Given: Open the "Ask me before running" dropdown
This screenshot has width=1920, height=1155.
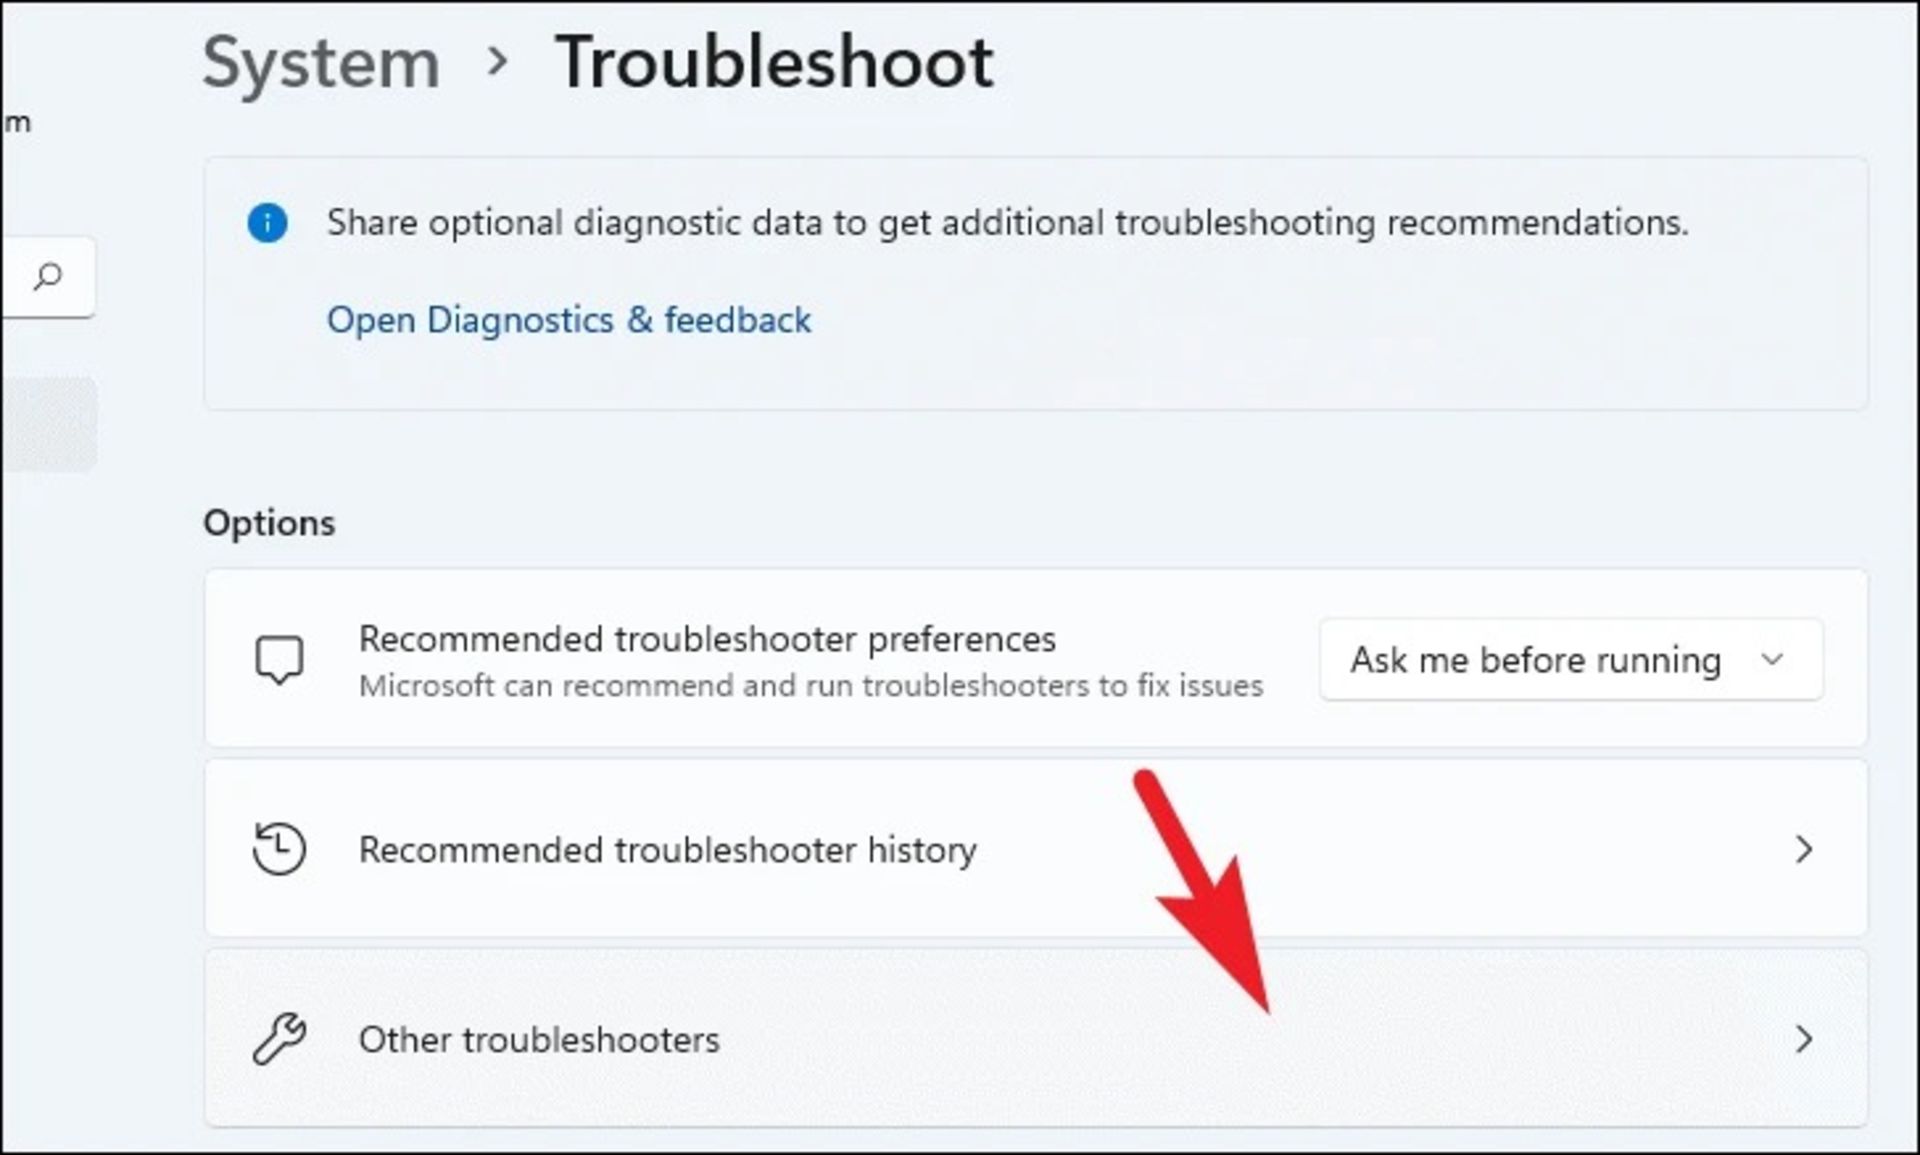Looking at the screenshot, I should tap(1570, 660).
